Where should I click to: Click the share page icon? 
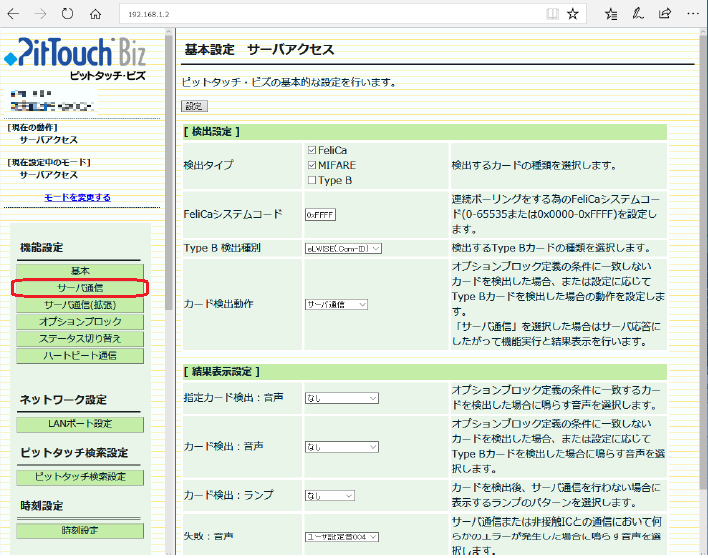point(665,14)
